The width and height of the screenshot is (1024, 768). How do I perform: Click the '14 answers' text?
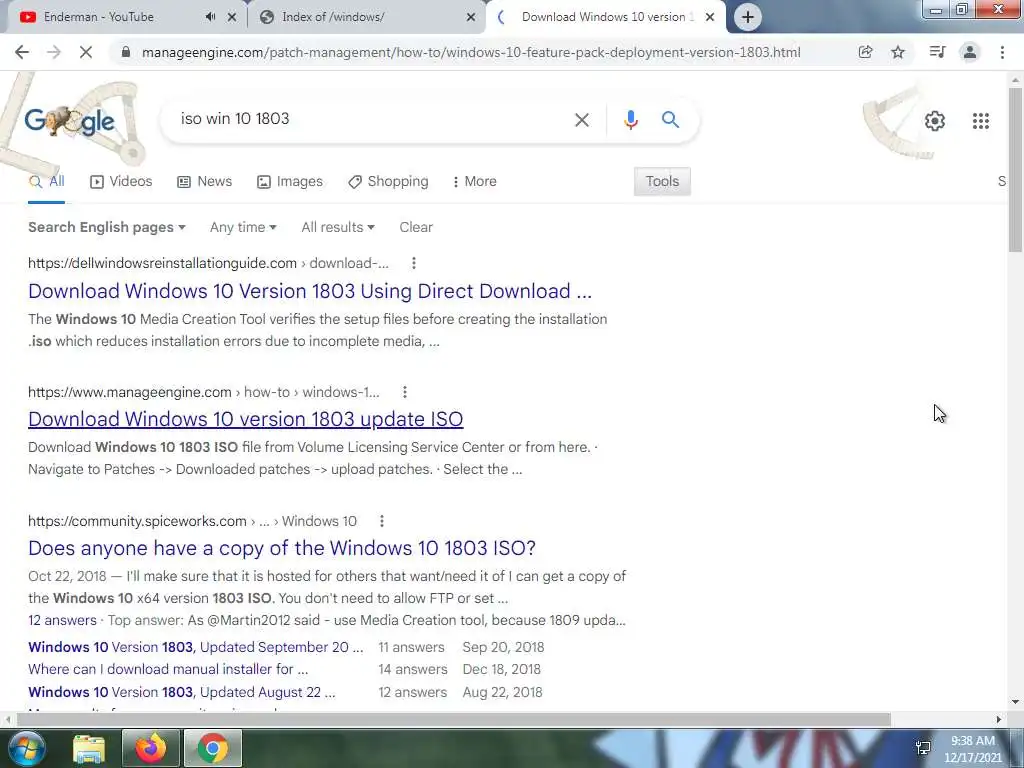pyautogui.click(x=413, y=669)
